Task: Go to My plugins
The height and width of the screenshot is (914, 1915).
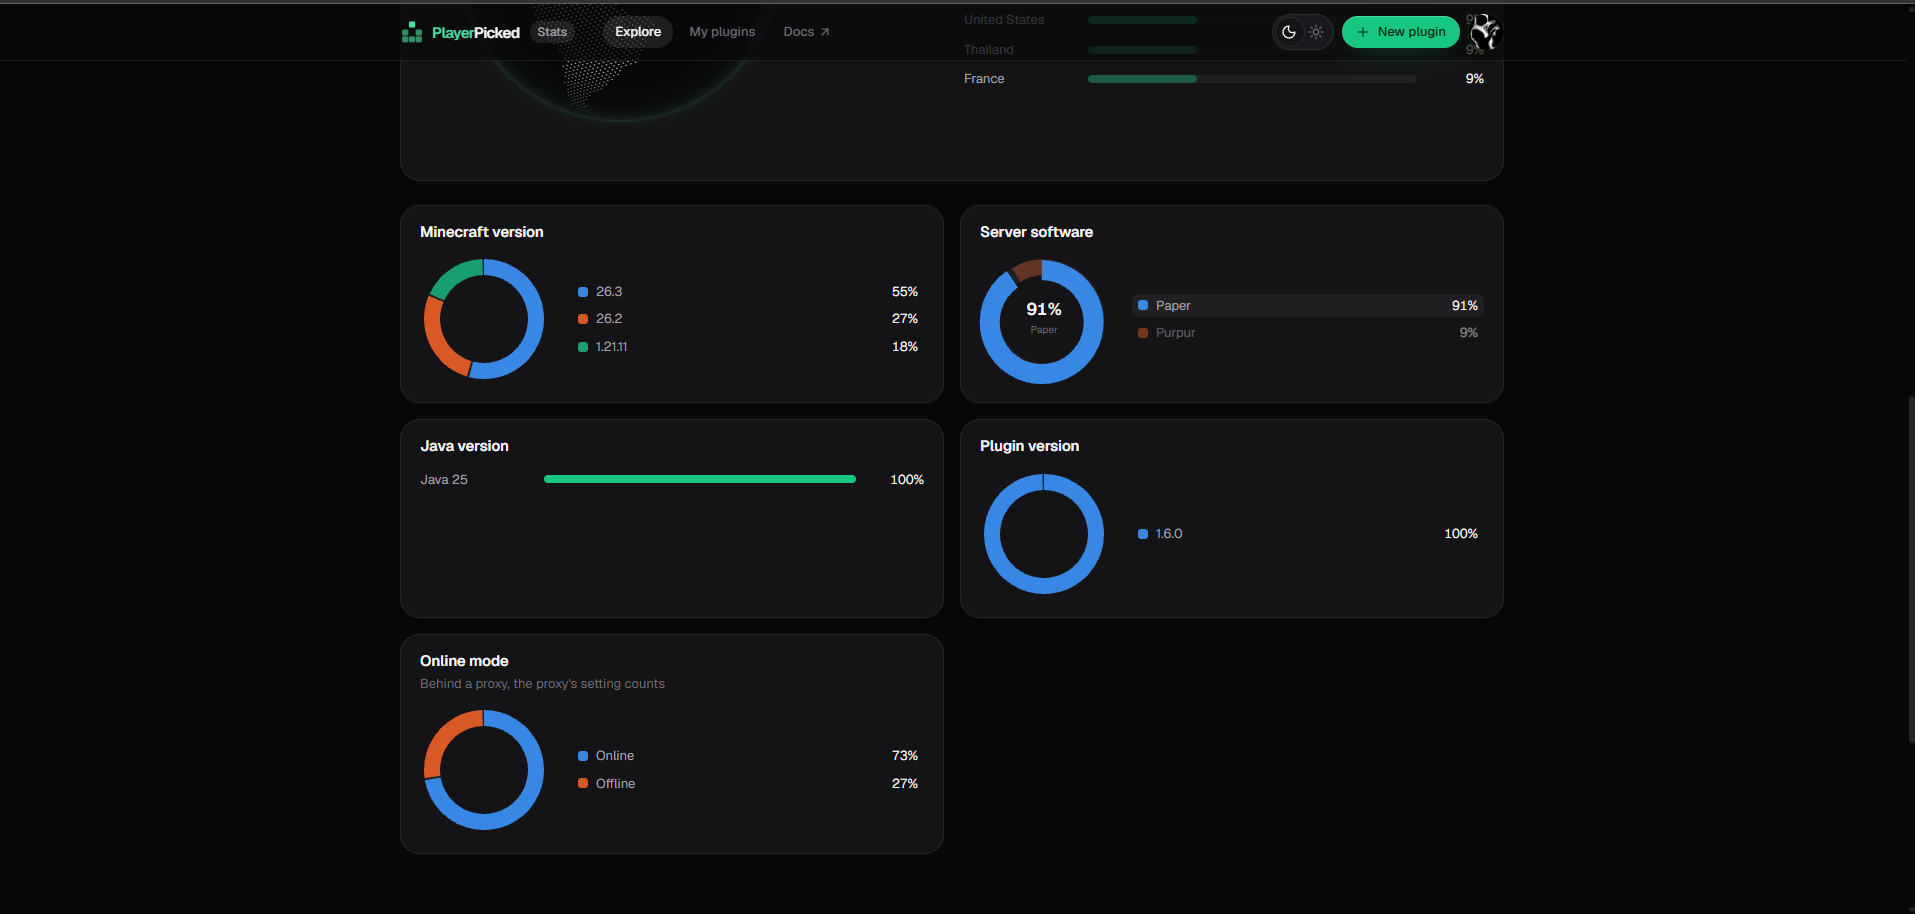Action: click(722, 32)
